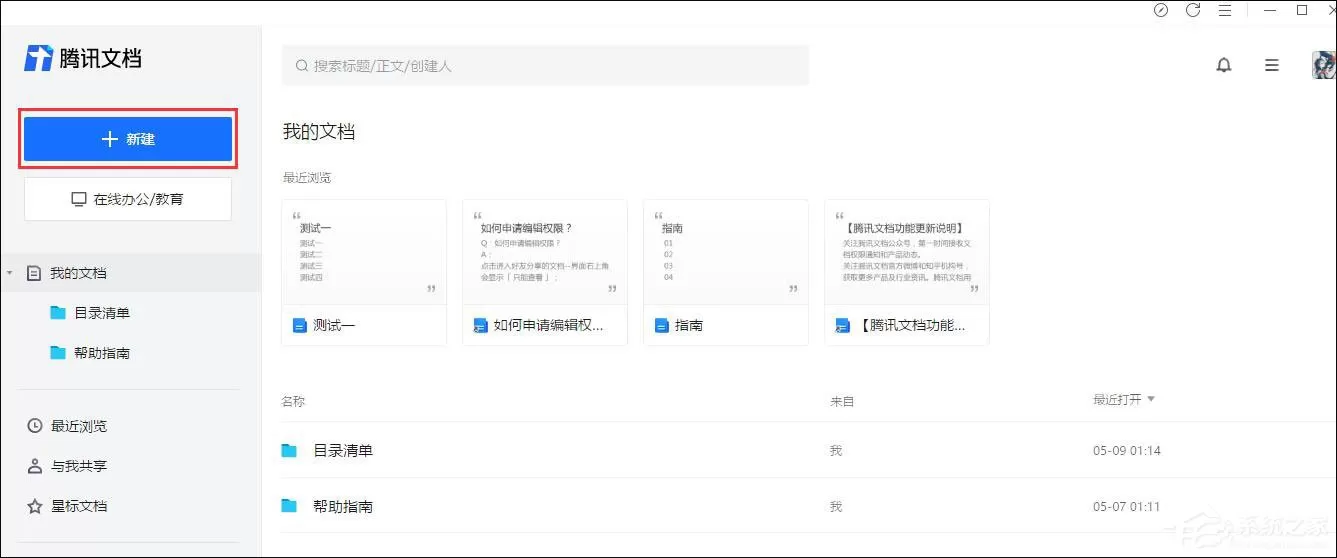Click the 我的文档 document icon in sidebar
The height and width of the screenshot is (558, 1337).
[x=34, y=273]
